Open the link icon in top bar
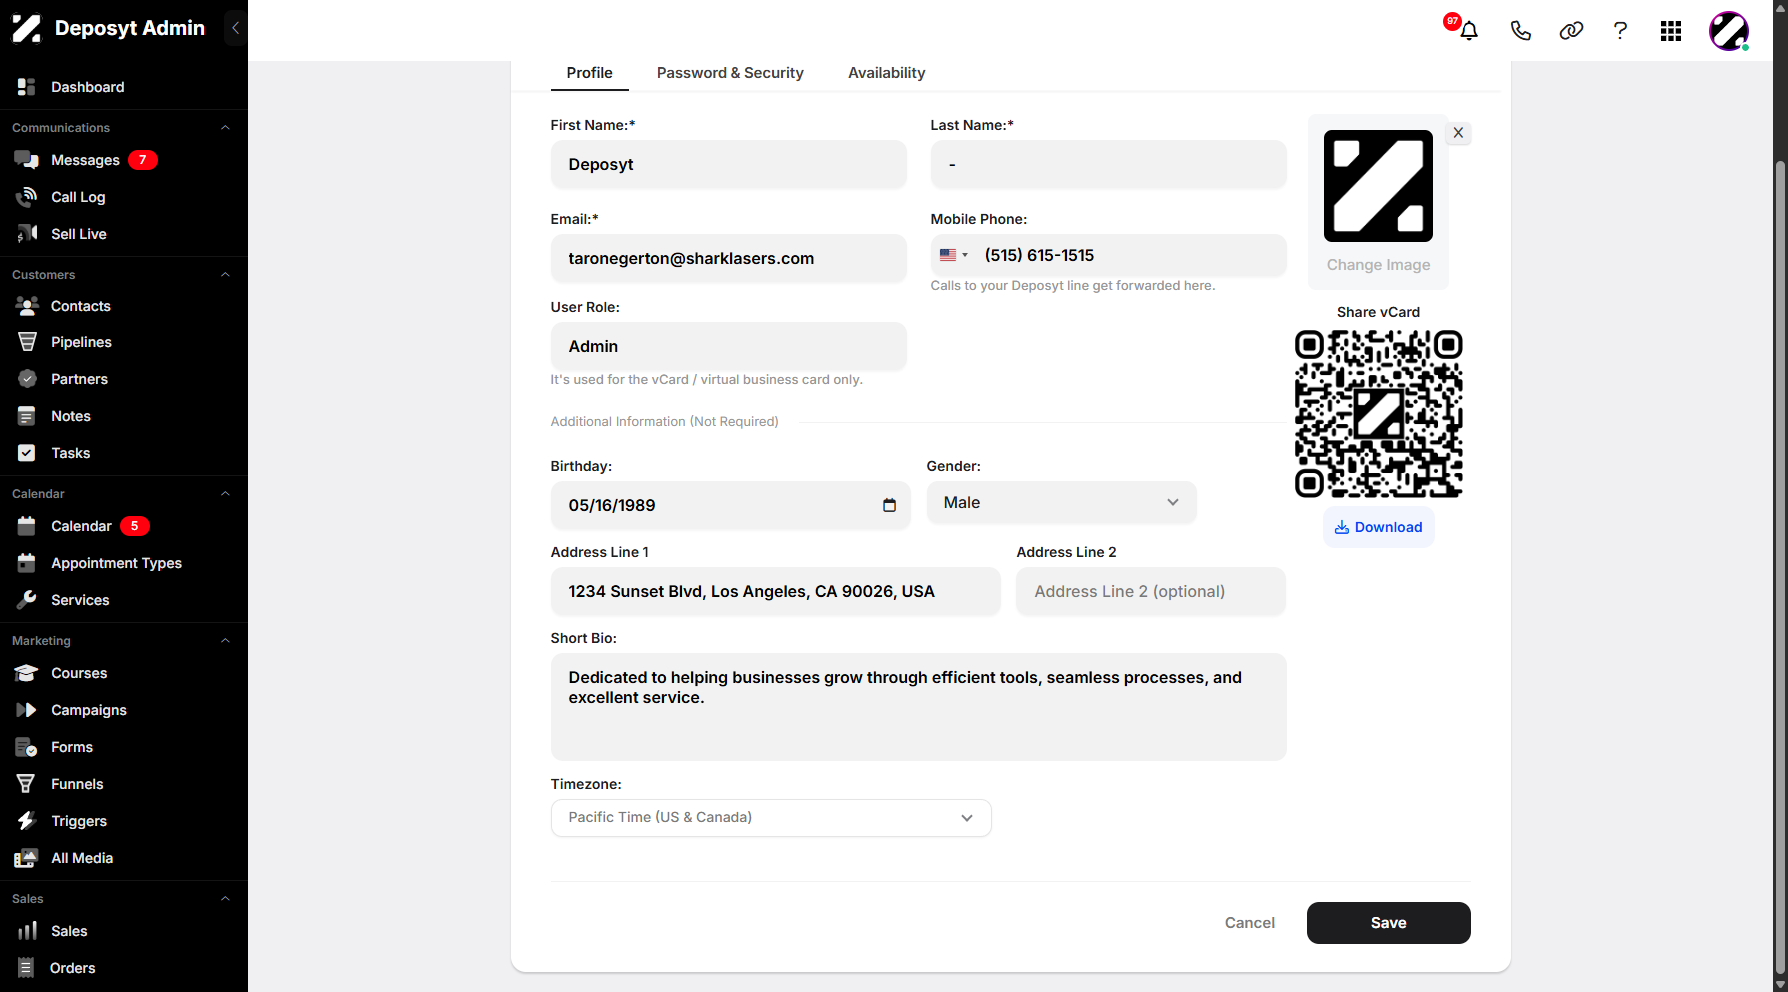Viewport: 1788px width, 992px height. point(1571,30)
